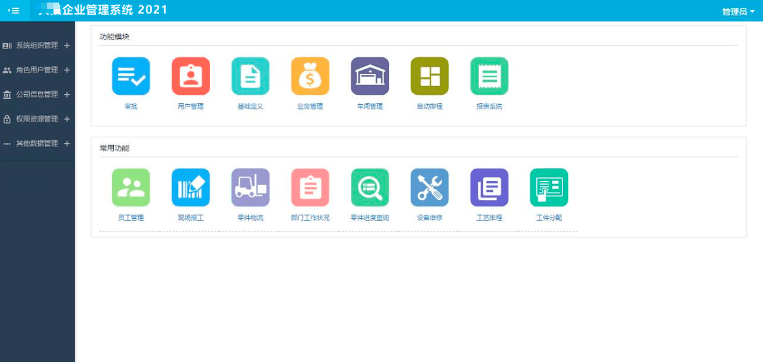Click the 工艺排程 label
Viewport: 768px width, 362px height.
[x=489, y=218]
